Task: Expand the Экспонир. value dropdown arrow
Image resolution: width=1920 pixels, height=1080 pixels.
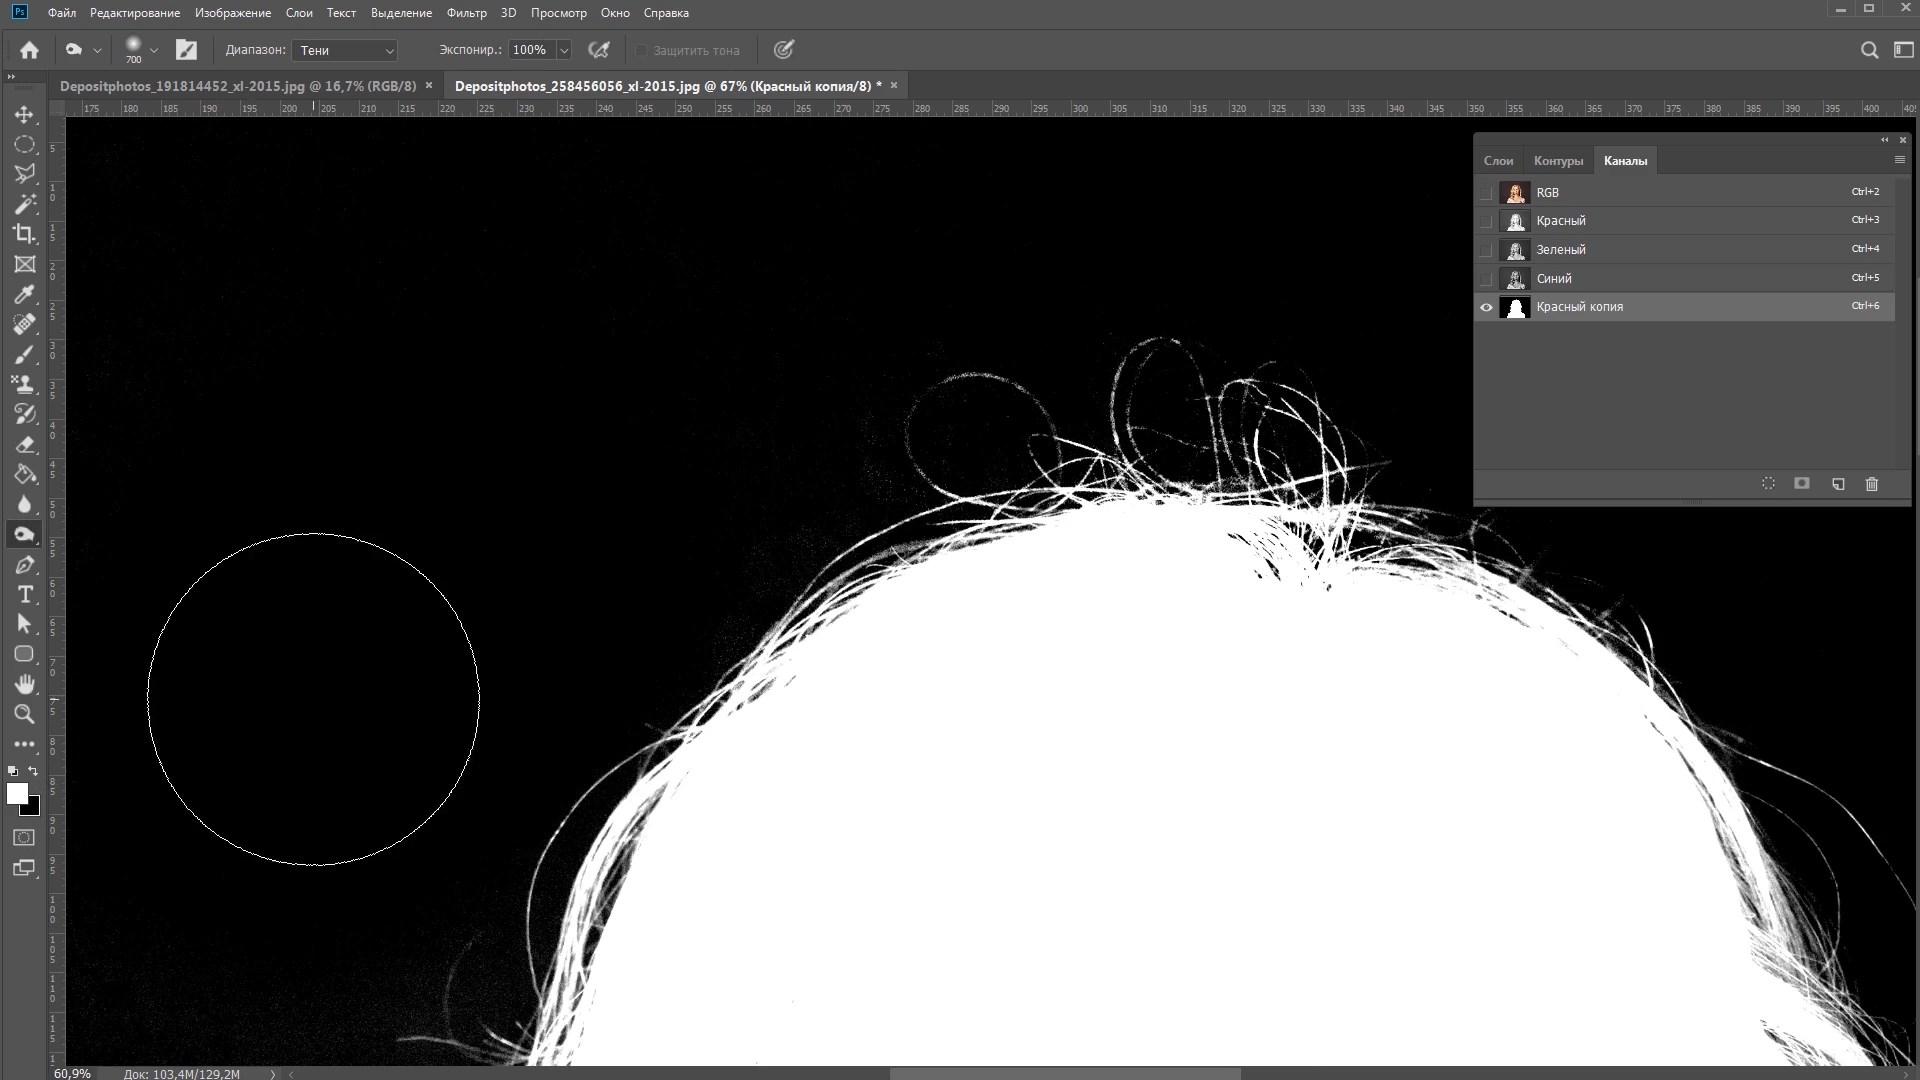Action: (564, 50)
